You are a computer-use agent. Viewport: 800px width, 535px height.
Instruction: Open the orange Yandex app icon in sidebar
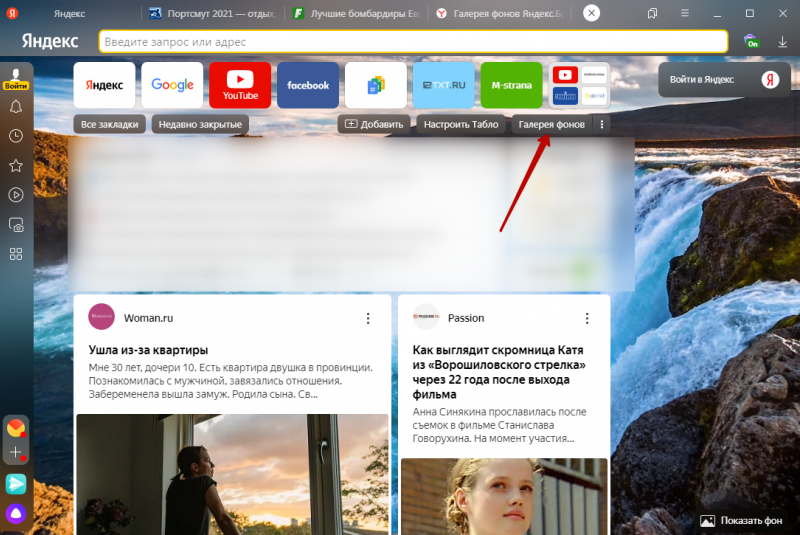tap(16, 428)
